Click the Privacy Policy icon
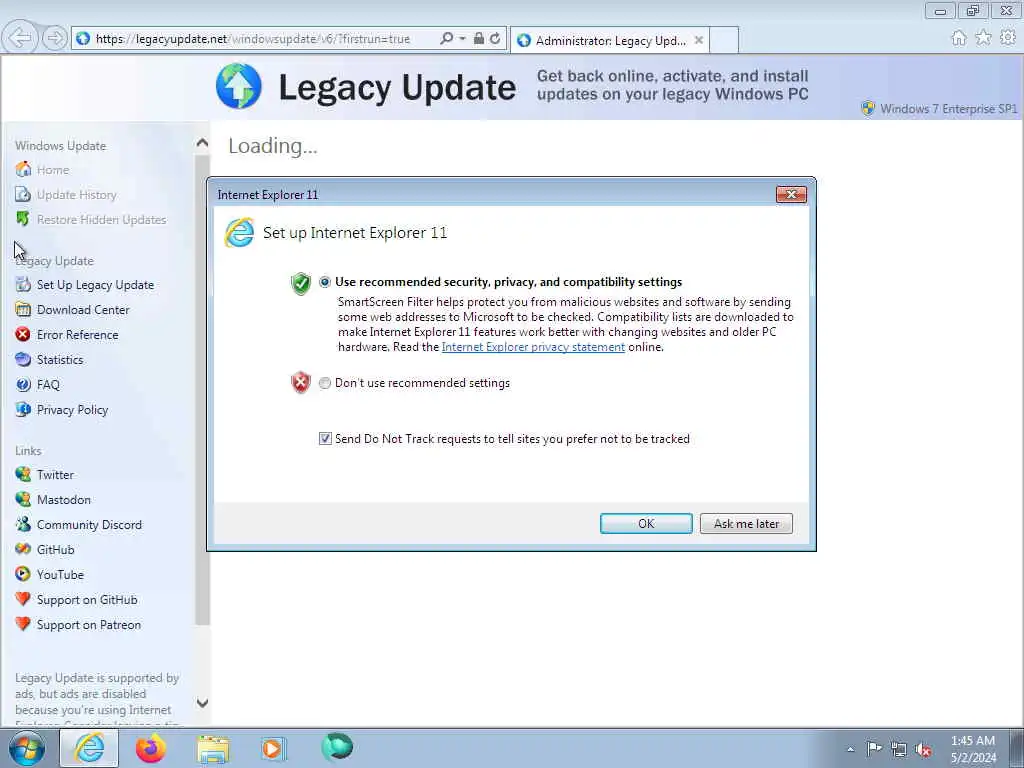 (x=23, y=409)
